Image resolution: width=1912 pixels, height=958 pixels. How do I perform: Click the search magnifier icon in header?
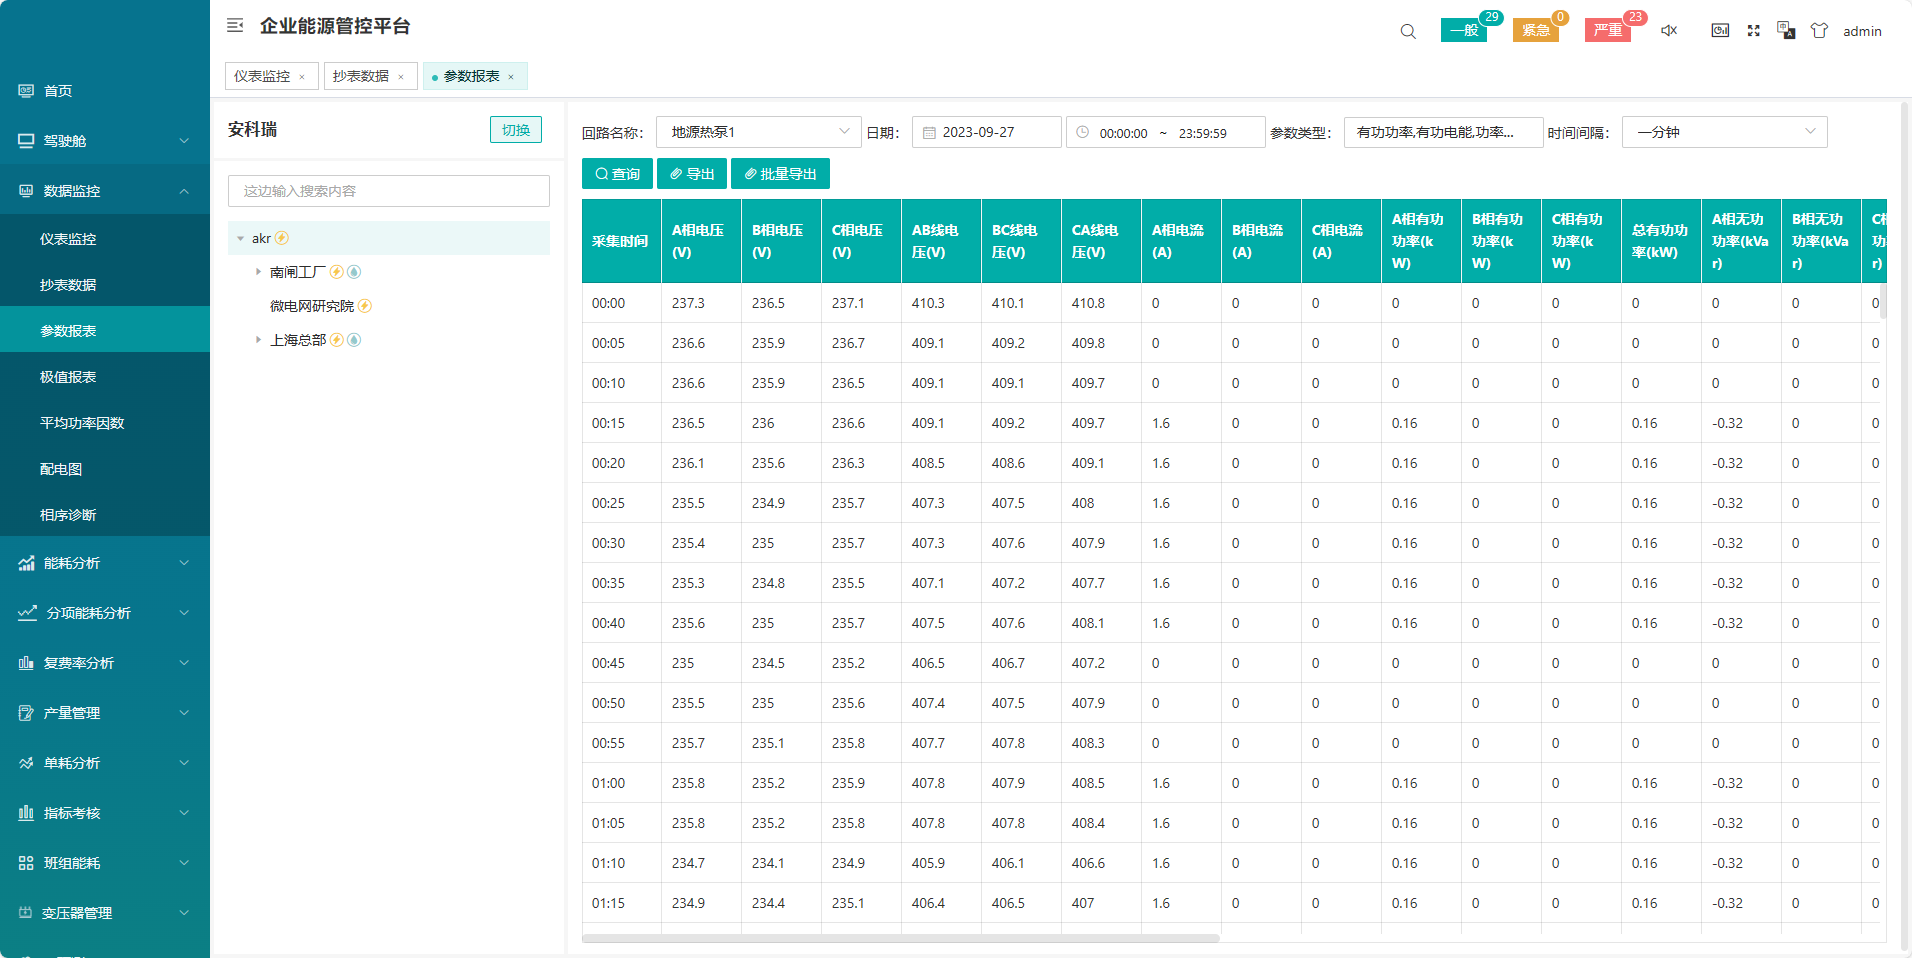[1408, 31]
